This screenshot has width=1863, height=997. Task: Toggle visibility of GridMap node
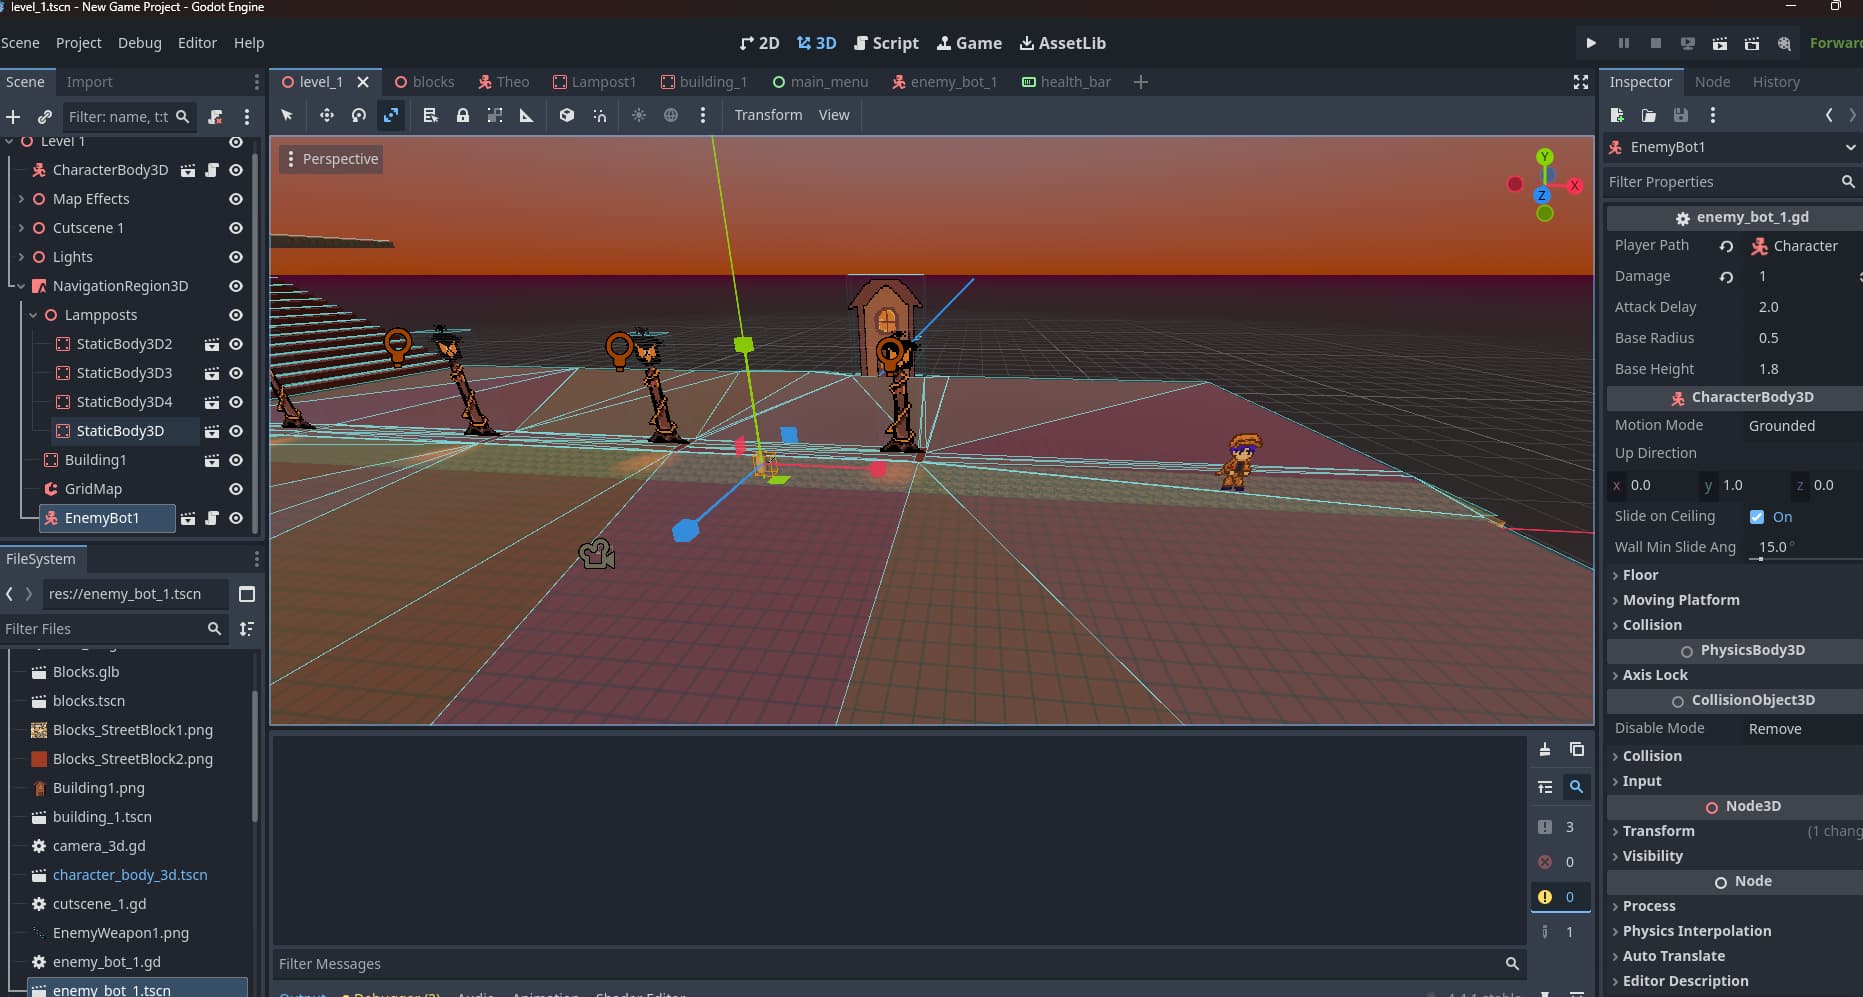236,489
